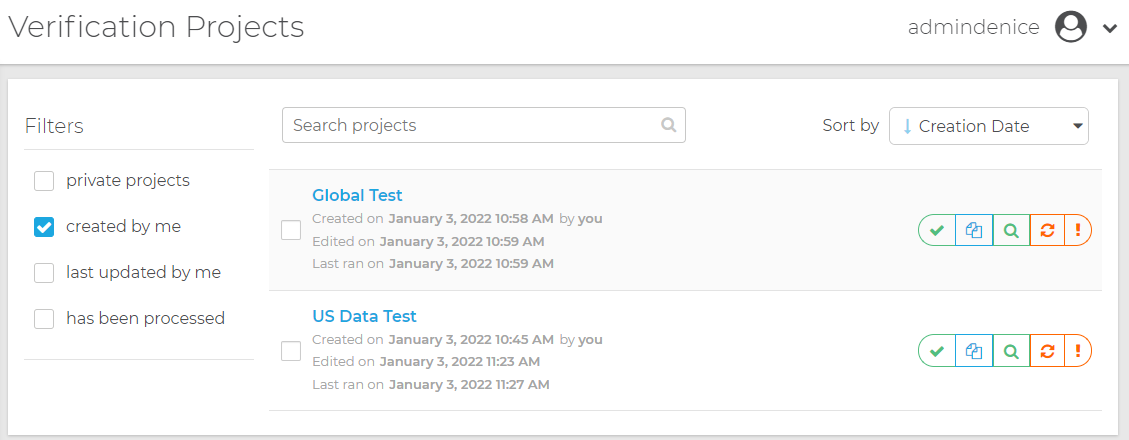Click the exclamation icon for US Data Test
This screenshot has height=440, width=1129.
click(x=1078, y=351)
